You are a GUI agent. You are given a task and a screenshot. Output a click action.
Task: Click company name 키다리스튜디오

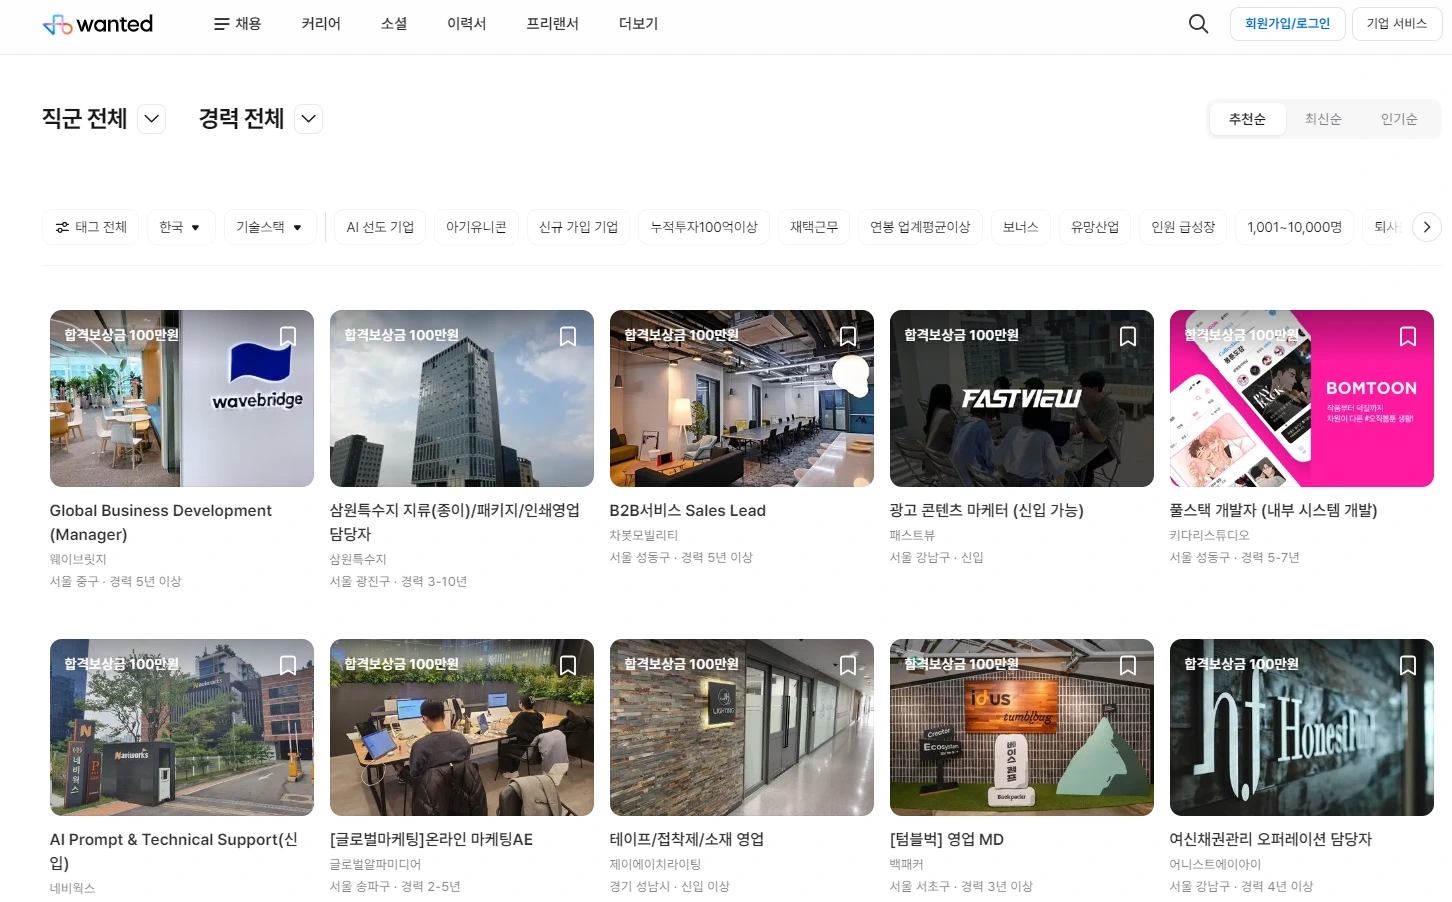tap(1210, 535)
